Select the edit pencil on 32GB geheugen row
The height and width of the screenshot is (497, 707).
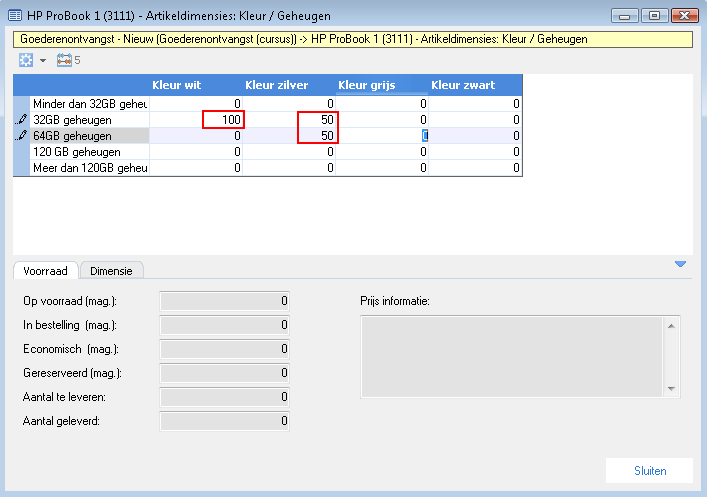point(21,120)
